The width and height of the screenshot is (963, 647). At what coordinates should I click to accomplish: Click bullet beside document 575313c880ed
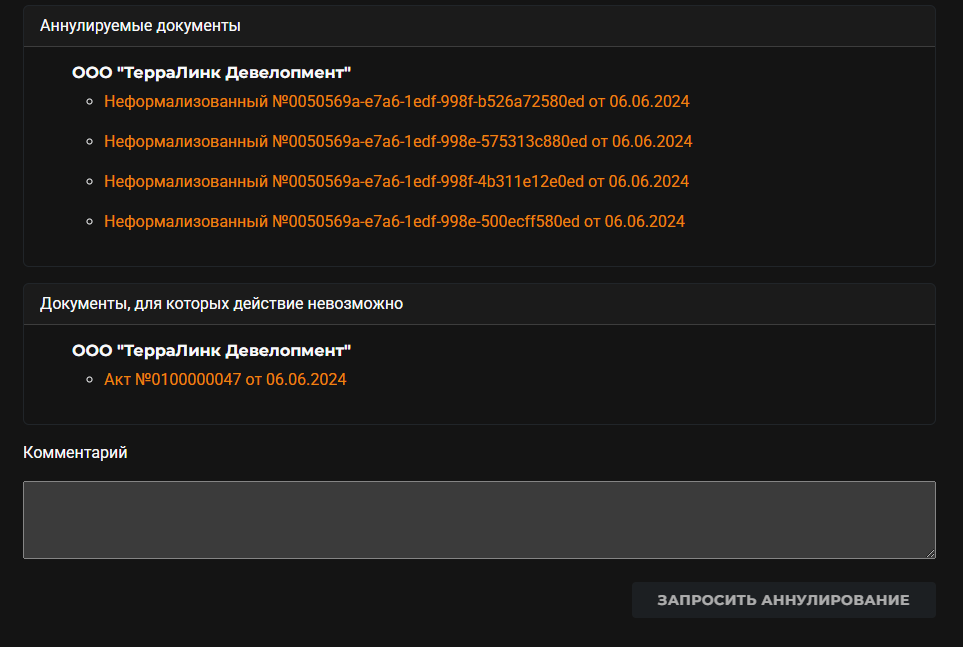[x=90, y=141]
